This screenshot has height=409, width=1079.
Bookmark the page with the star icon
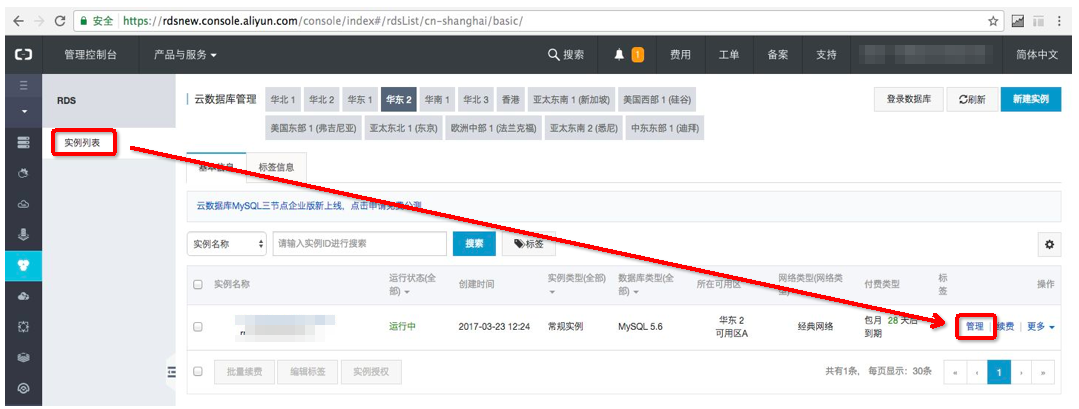click(993, 21)
